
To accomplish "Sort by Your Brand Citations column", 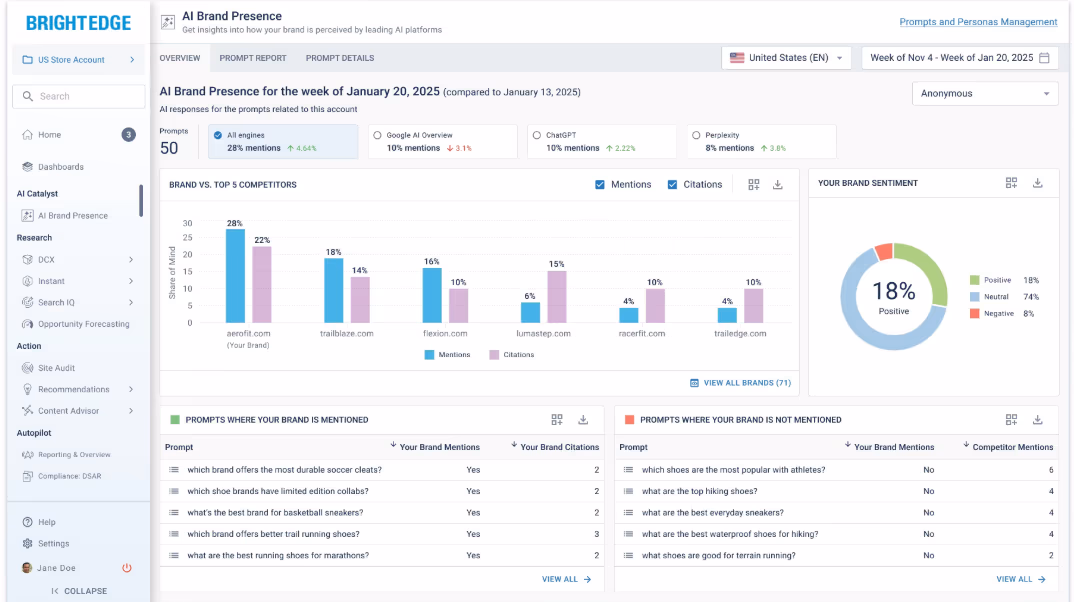I will coord(555,447).
